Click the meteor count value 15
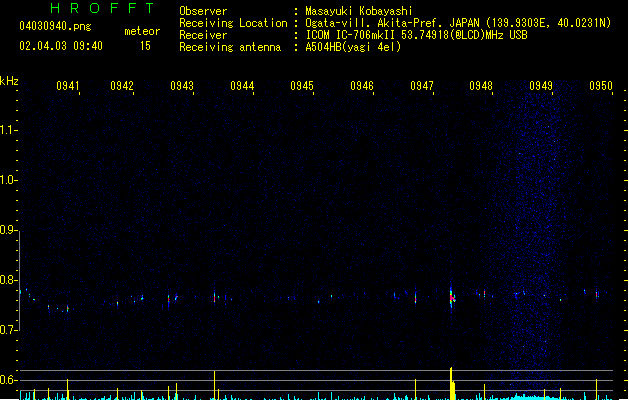Viewport: 629px width, 400px height. click(x=145, y=46)
